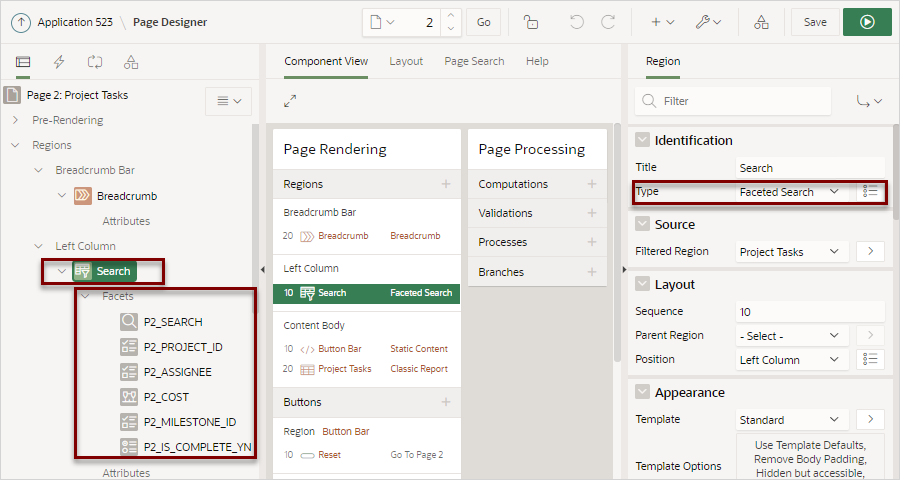
Task: Switch to the Layout tab
Action: 406,61
